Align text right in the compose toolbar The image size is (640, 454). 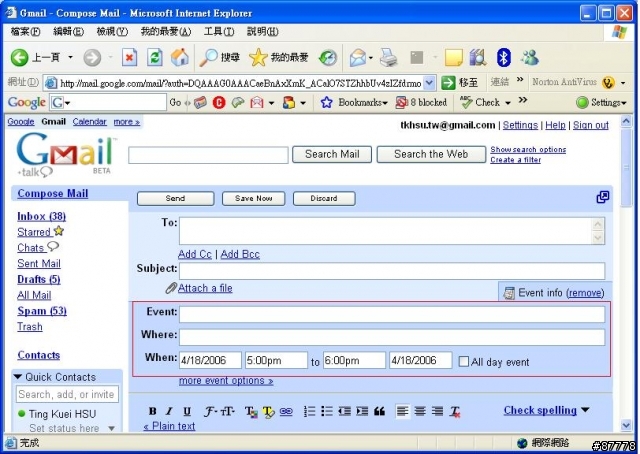click(x=438, y=411)
